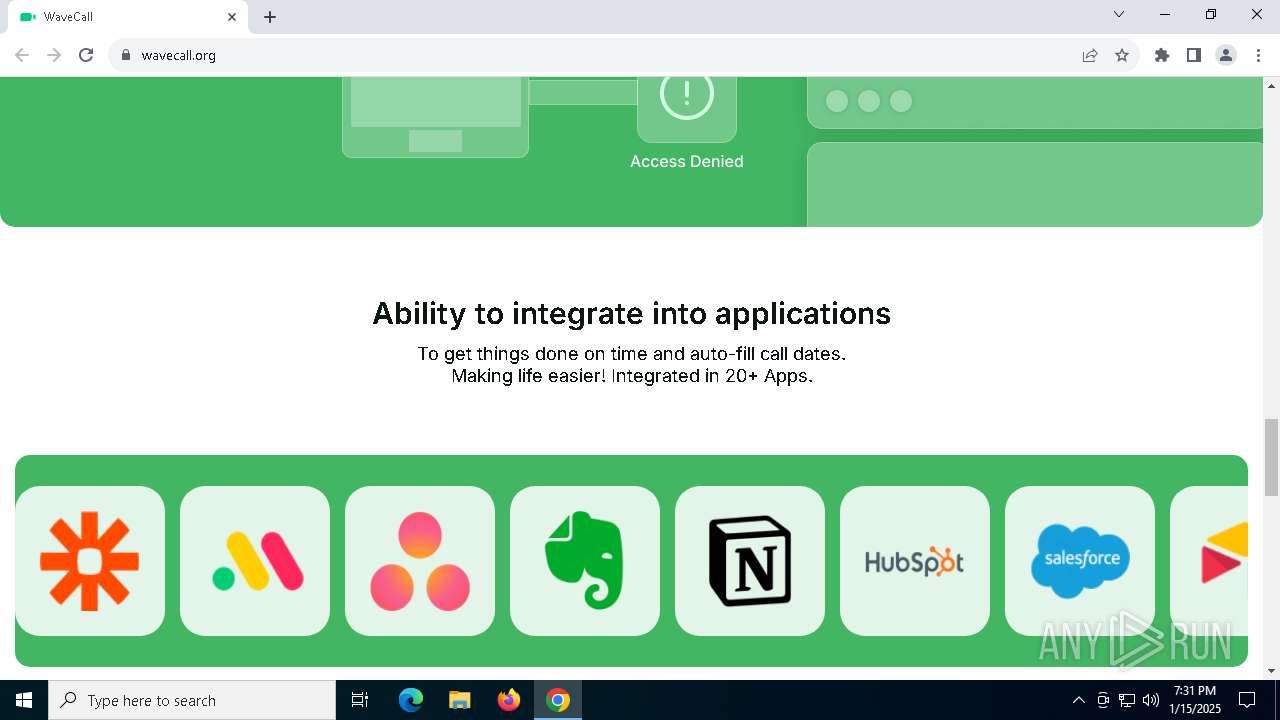Share this page via the share icon

(1090, 55)
